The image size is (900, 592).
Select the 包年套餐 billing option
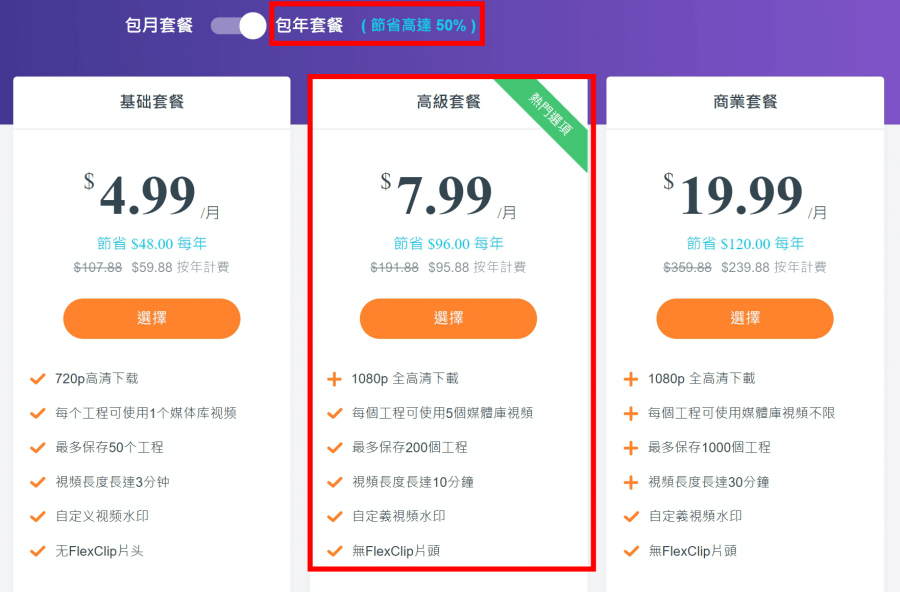(309, 25)
